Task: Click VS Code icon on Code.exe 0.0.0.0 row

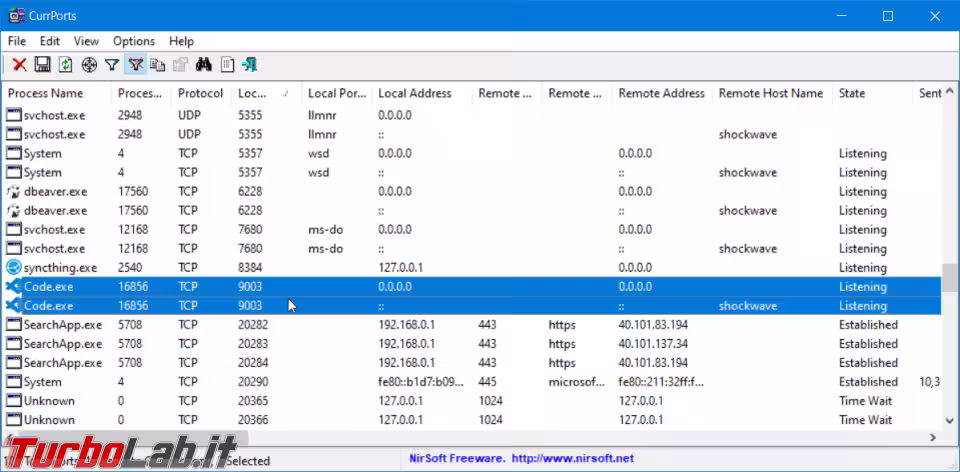Action: pyautogui.click(x=13, y=287)
